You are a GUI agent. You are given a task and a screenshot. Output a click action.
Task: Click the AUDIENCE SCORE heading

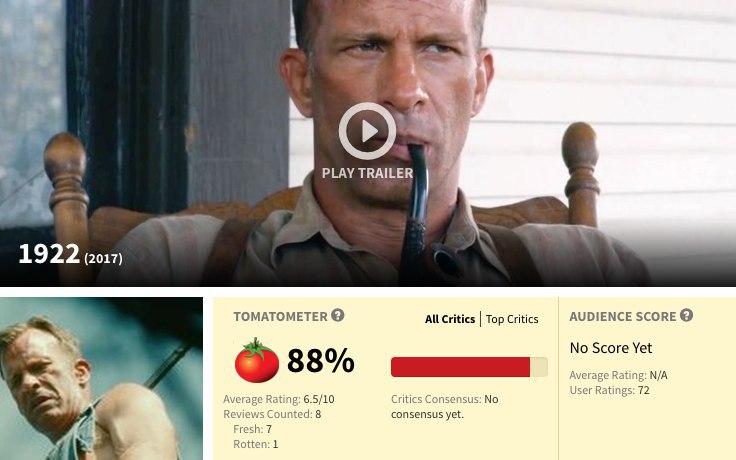pyautogui.click(x=622, y=316)
